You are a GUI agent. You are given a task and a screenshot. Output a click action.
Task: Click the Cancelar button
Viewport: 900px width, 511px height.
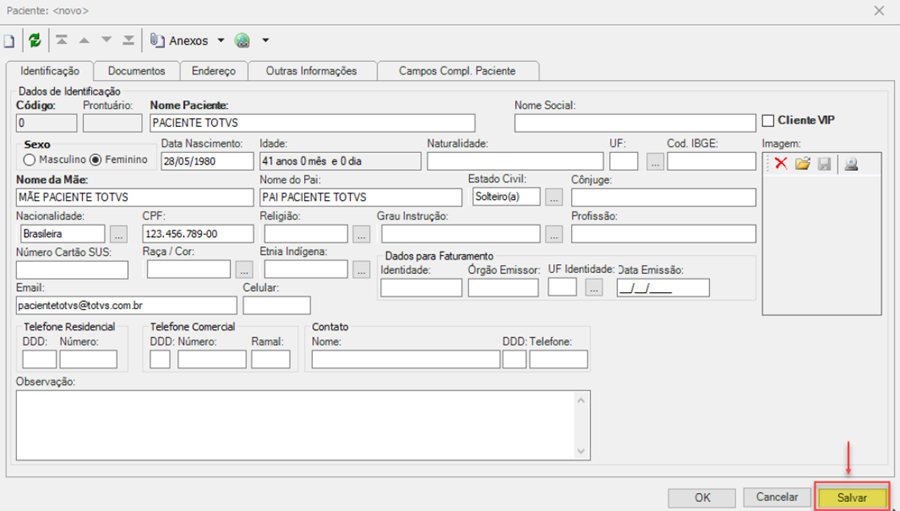pyautogui.click(x=777, y=497)
